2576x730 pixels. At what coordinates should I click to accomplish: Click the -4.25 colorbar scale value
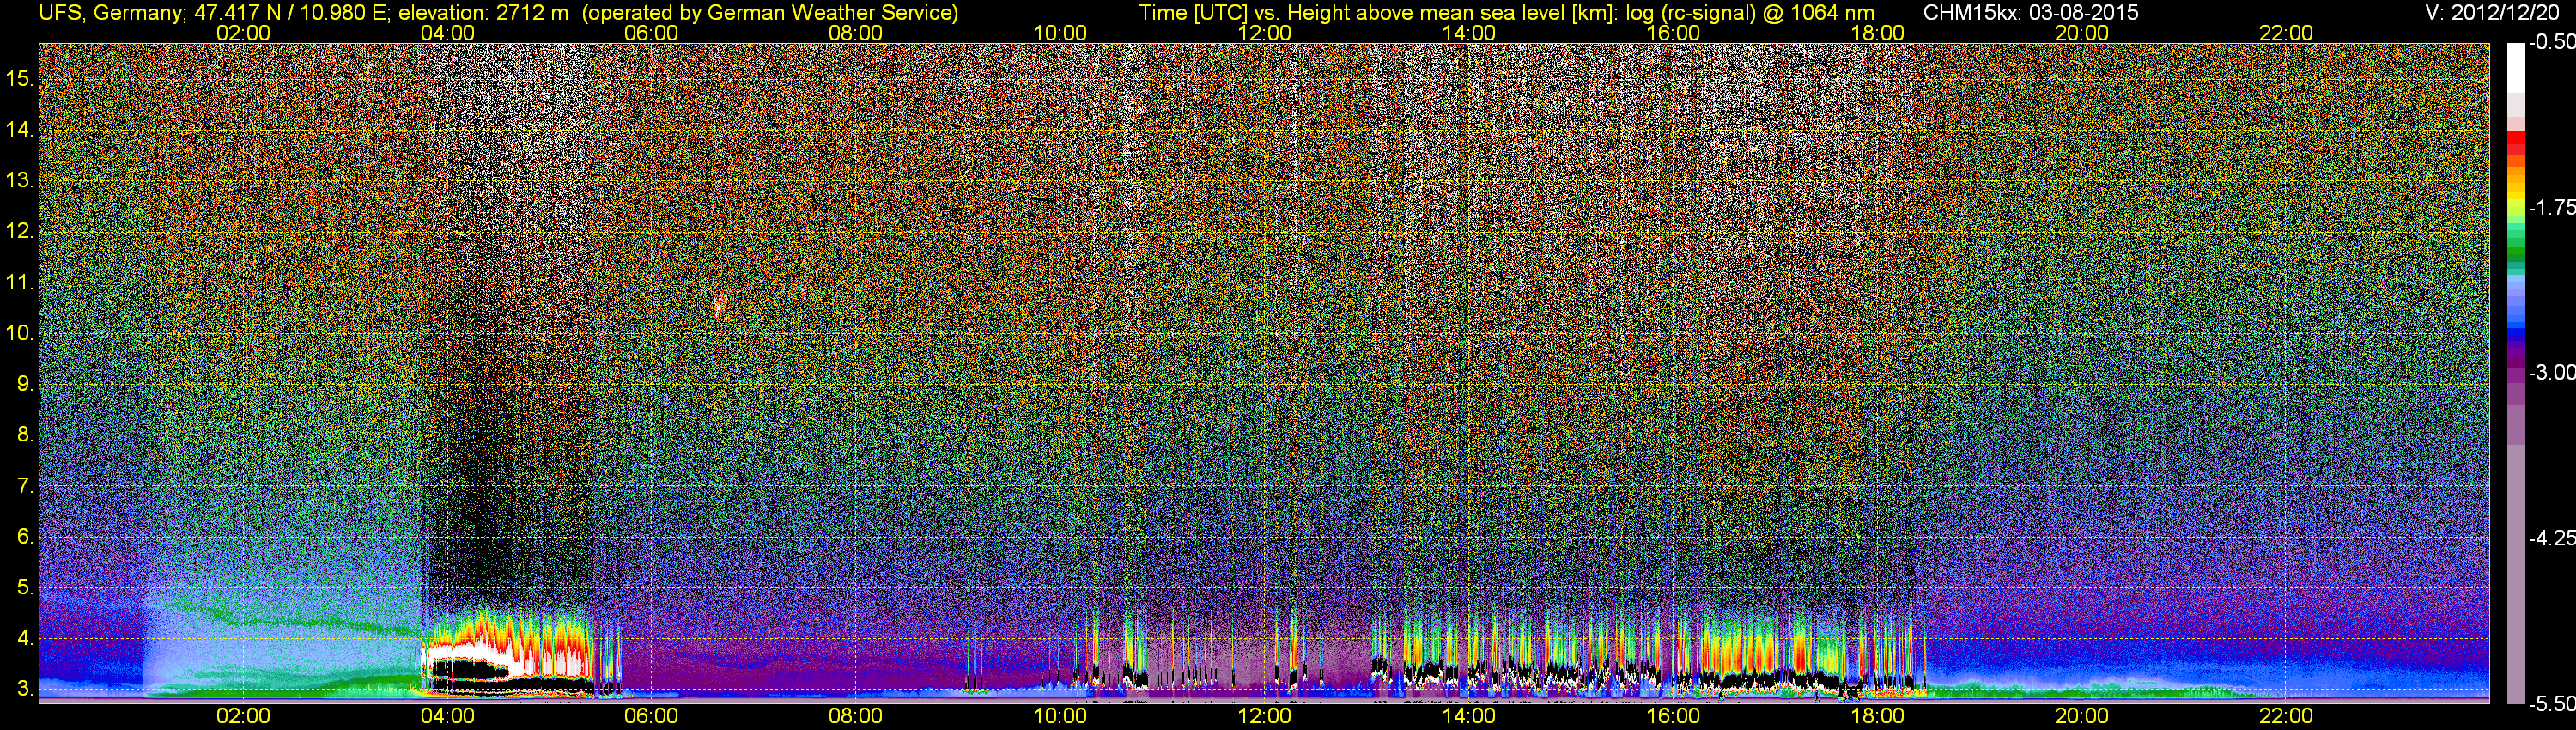click(2552, 538)
